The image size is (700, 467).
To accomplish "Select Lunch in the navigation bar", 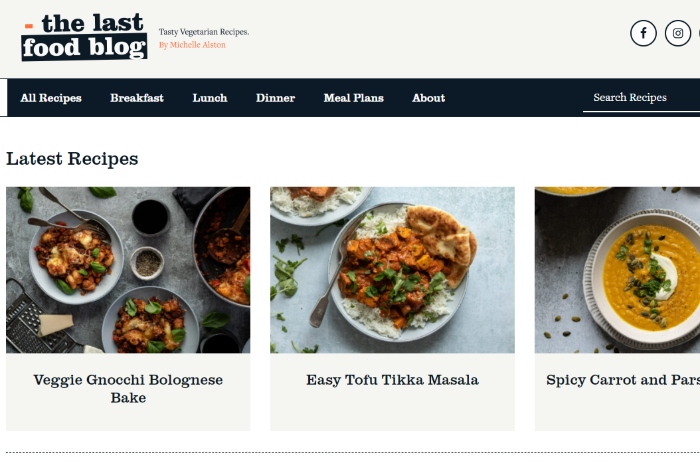I will click(x=210, y=98).
